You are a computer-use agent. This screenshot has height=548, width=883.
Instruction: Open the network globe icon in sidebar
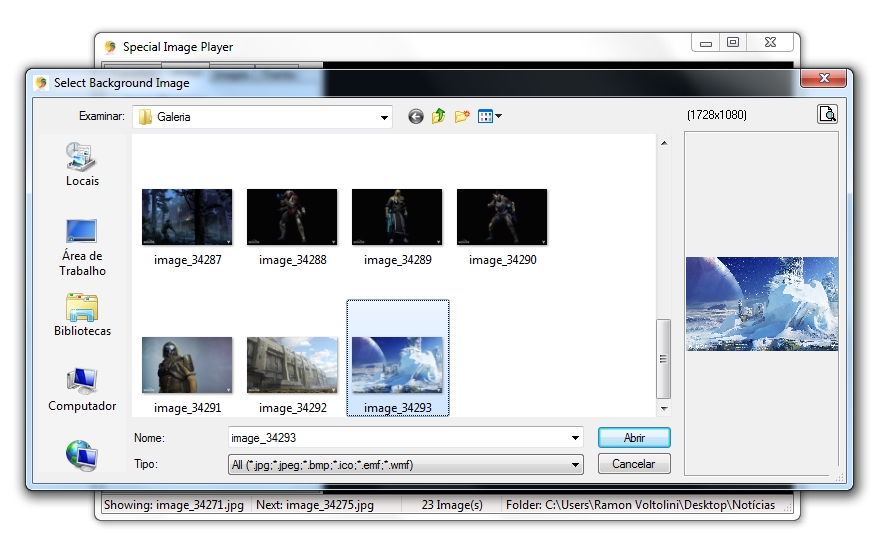click(82, 455)
